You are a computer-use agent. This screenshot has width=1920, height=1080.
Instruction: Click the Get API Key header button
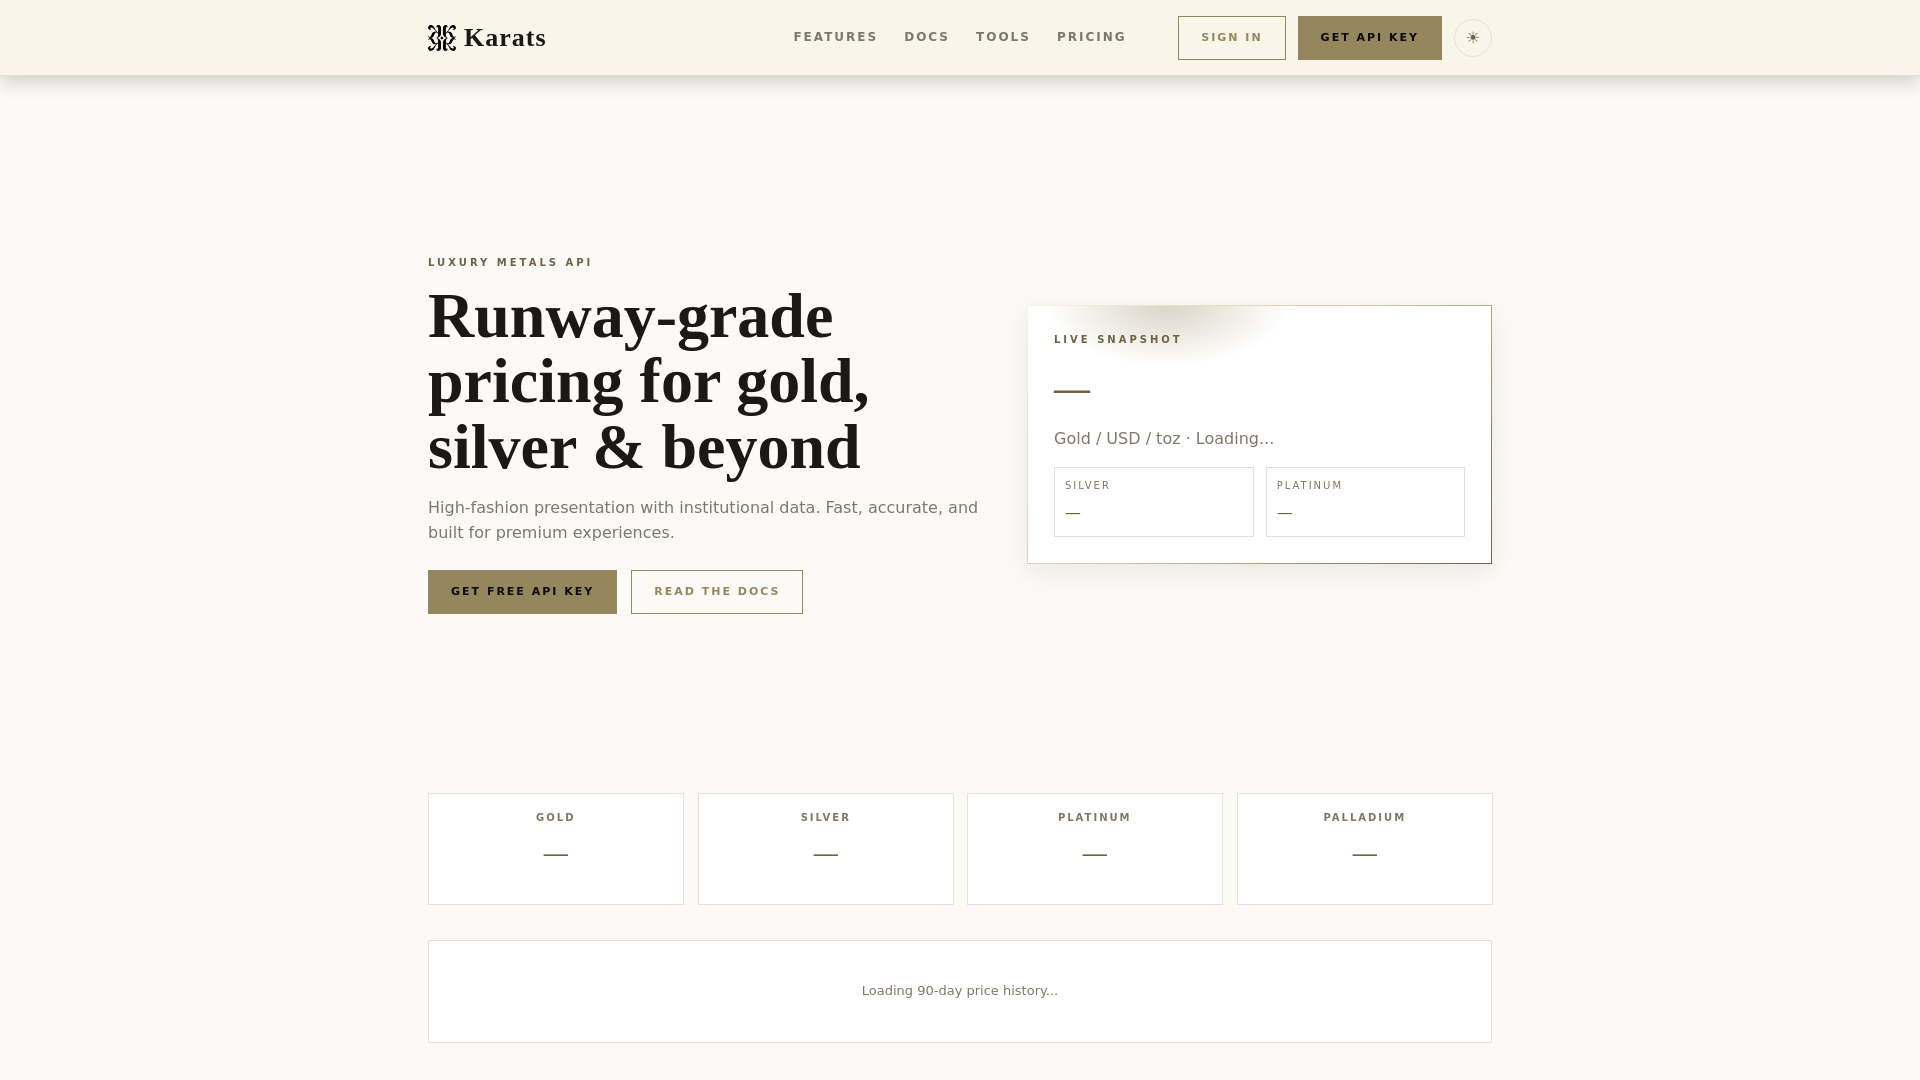(1370, 38)
